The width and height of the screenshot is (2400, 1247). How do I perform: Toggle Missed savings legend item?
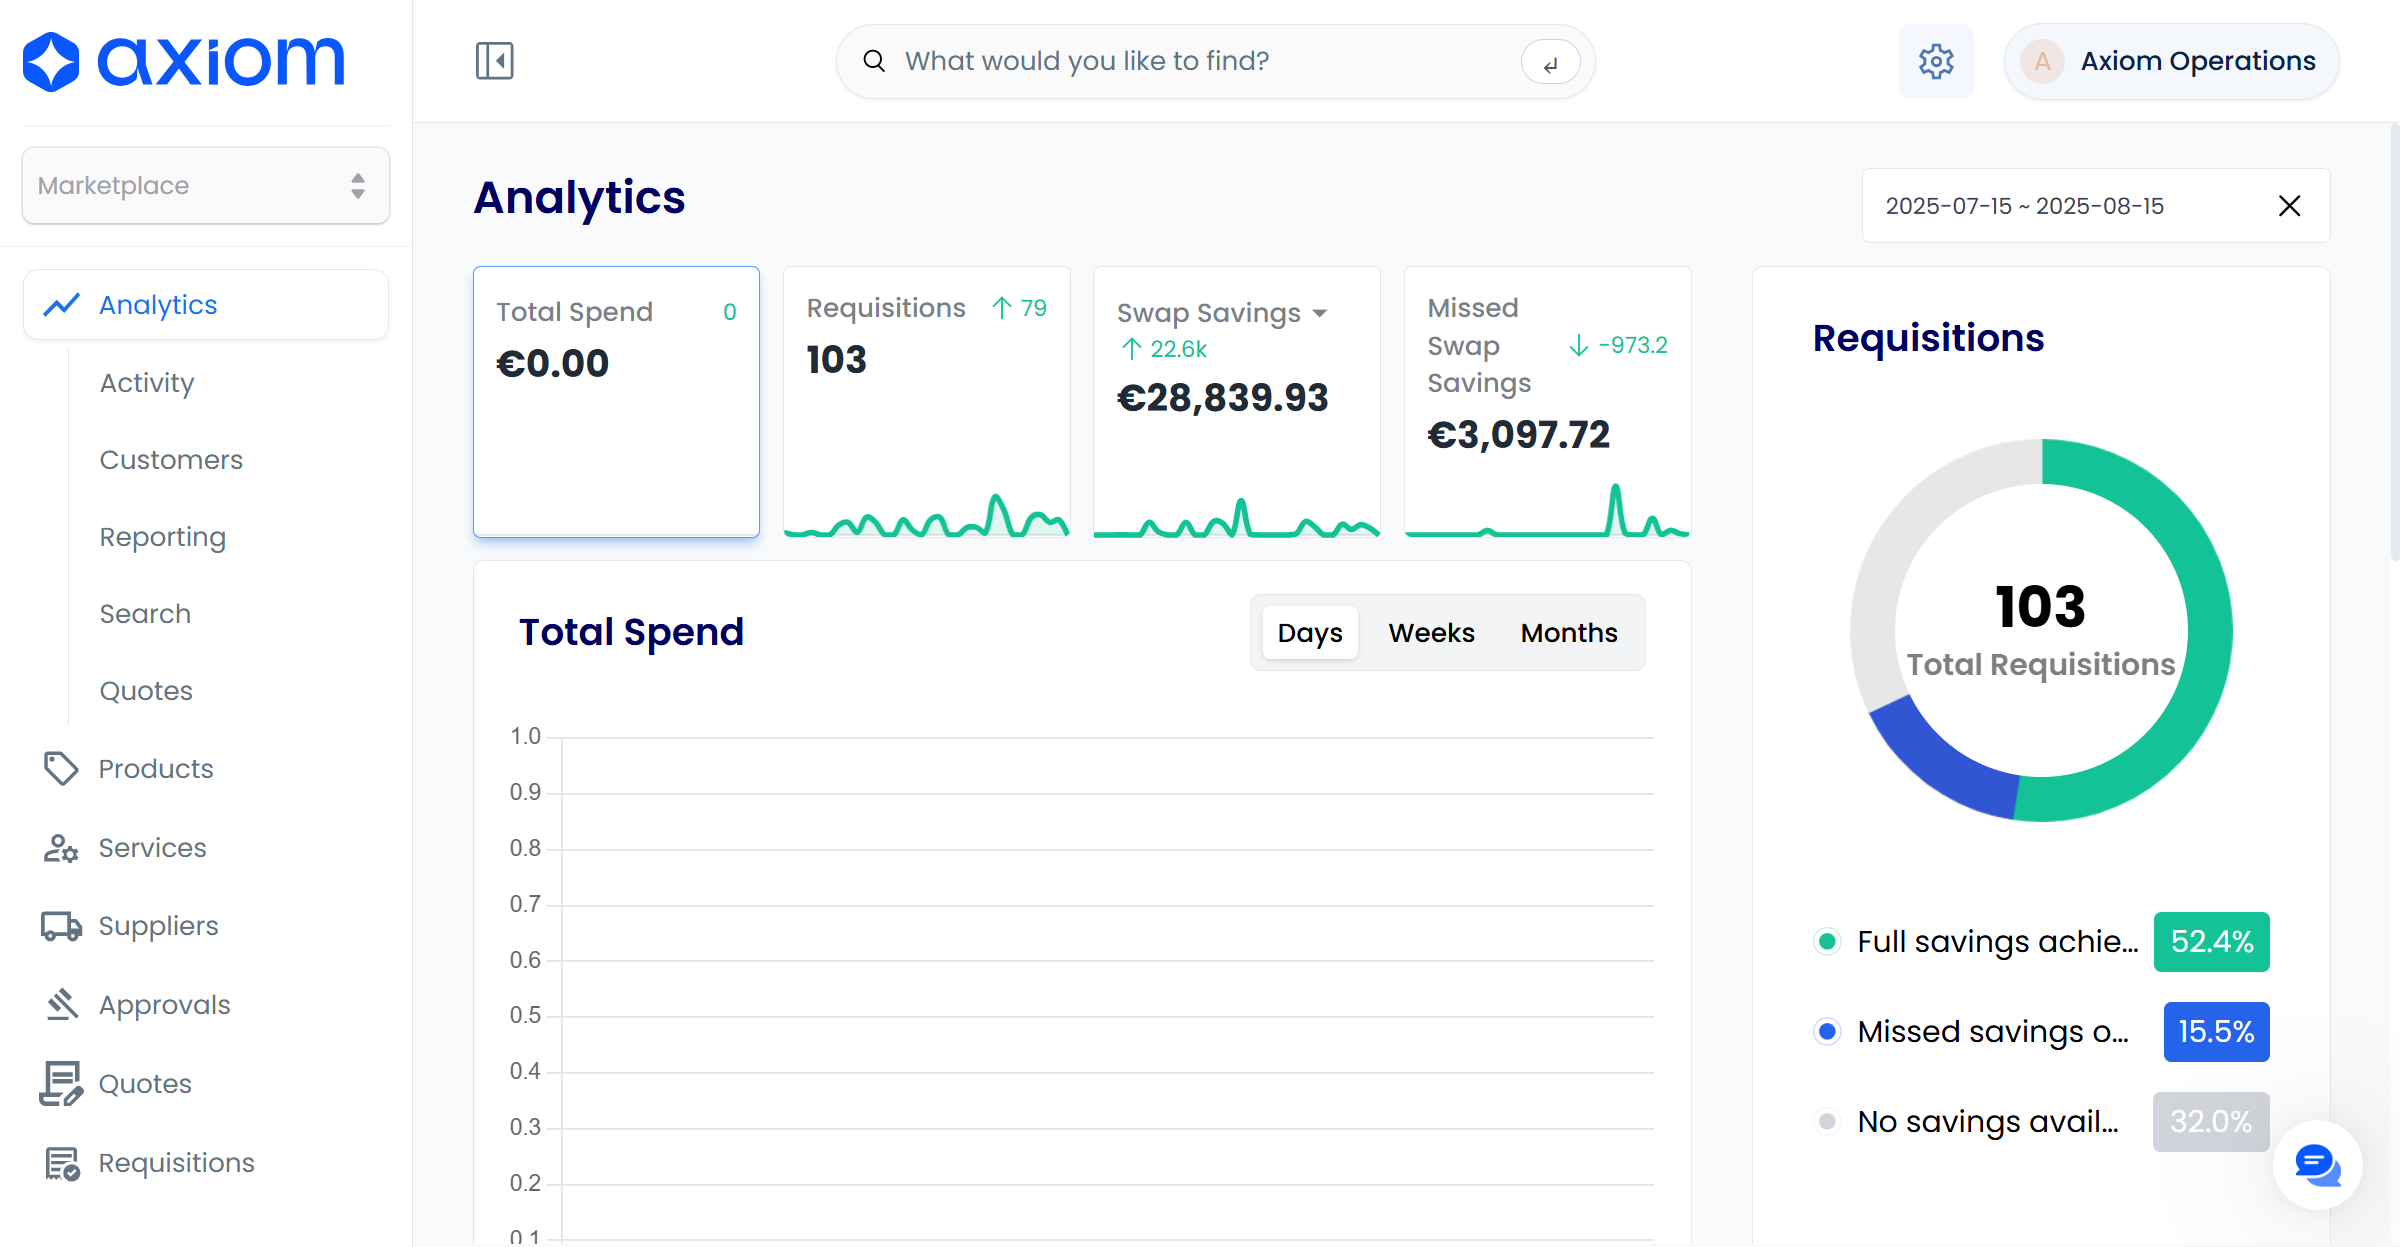[1992, 1032]
